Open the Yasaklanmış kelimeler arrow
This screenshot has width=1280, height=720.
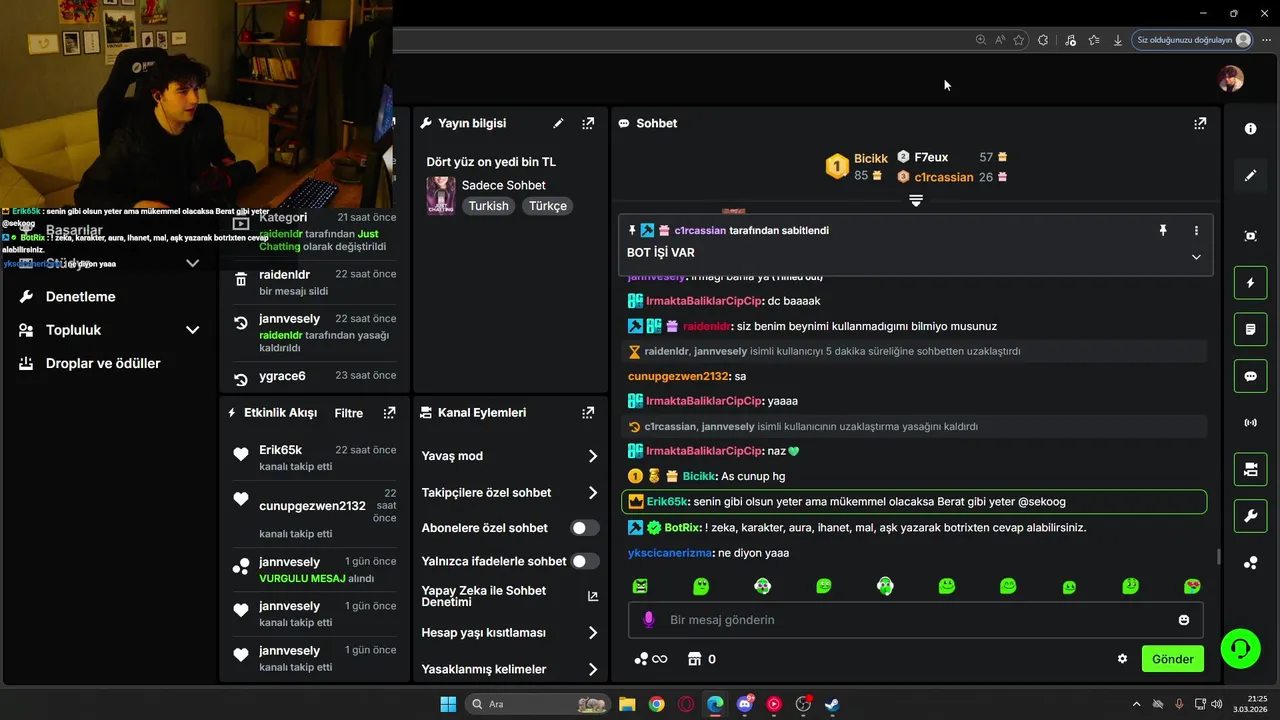(592, 669)
